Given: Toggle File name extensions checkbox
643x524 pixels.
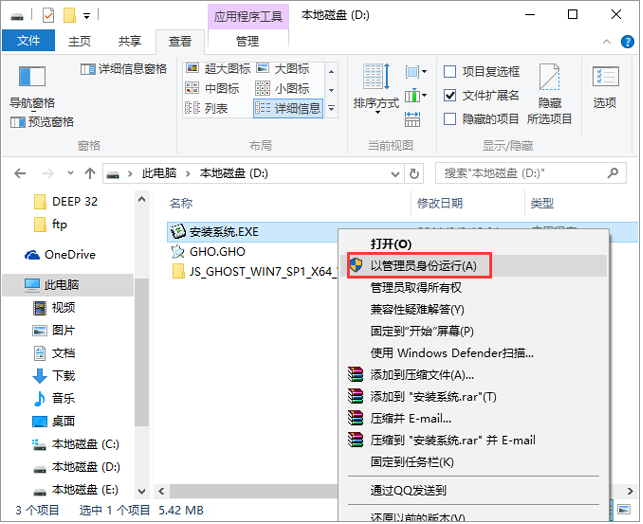Looking at the screenshot, I should (x=450, y=96).
